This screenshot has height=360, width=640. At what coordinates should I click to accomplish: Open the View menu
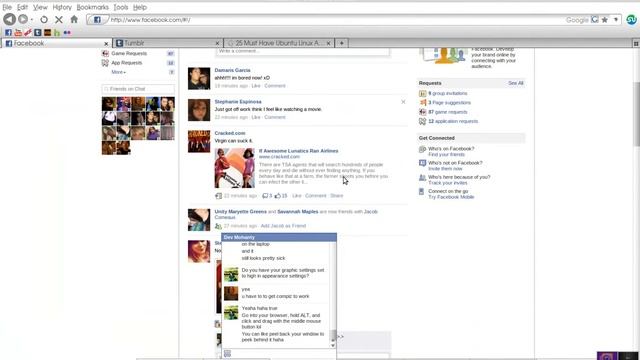point(40,7)
